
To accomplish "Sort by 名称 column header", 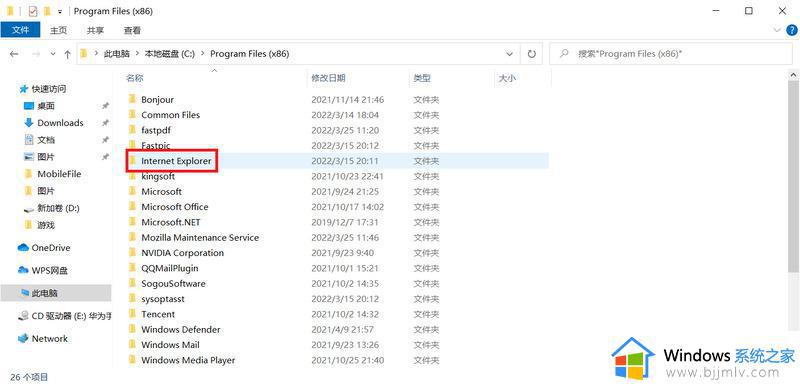I will (135, 78).
